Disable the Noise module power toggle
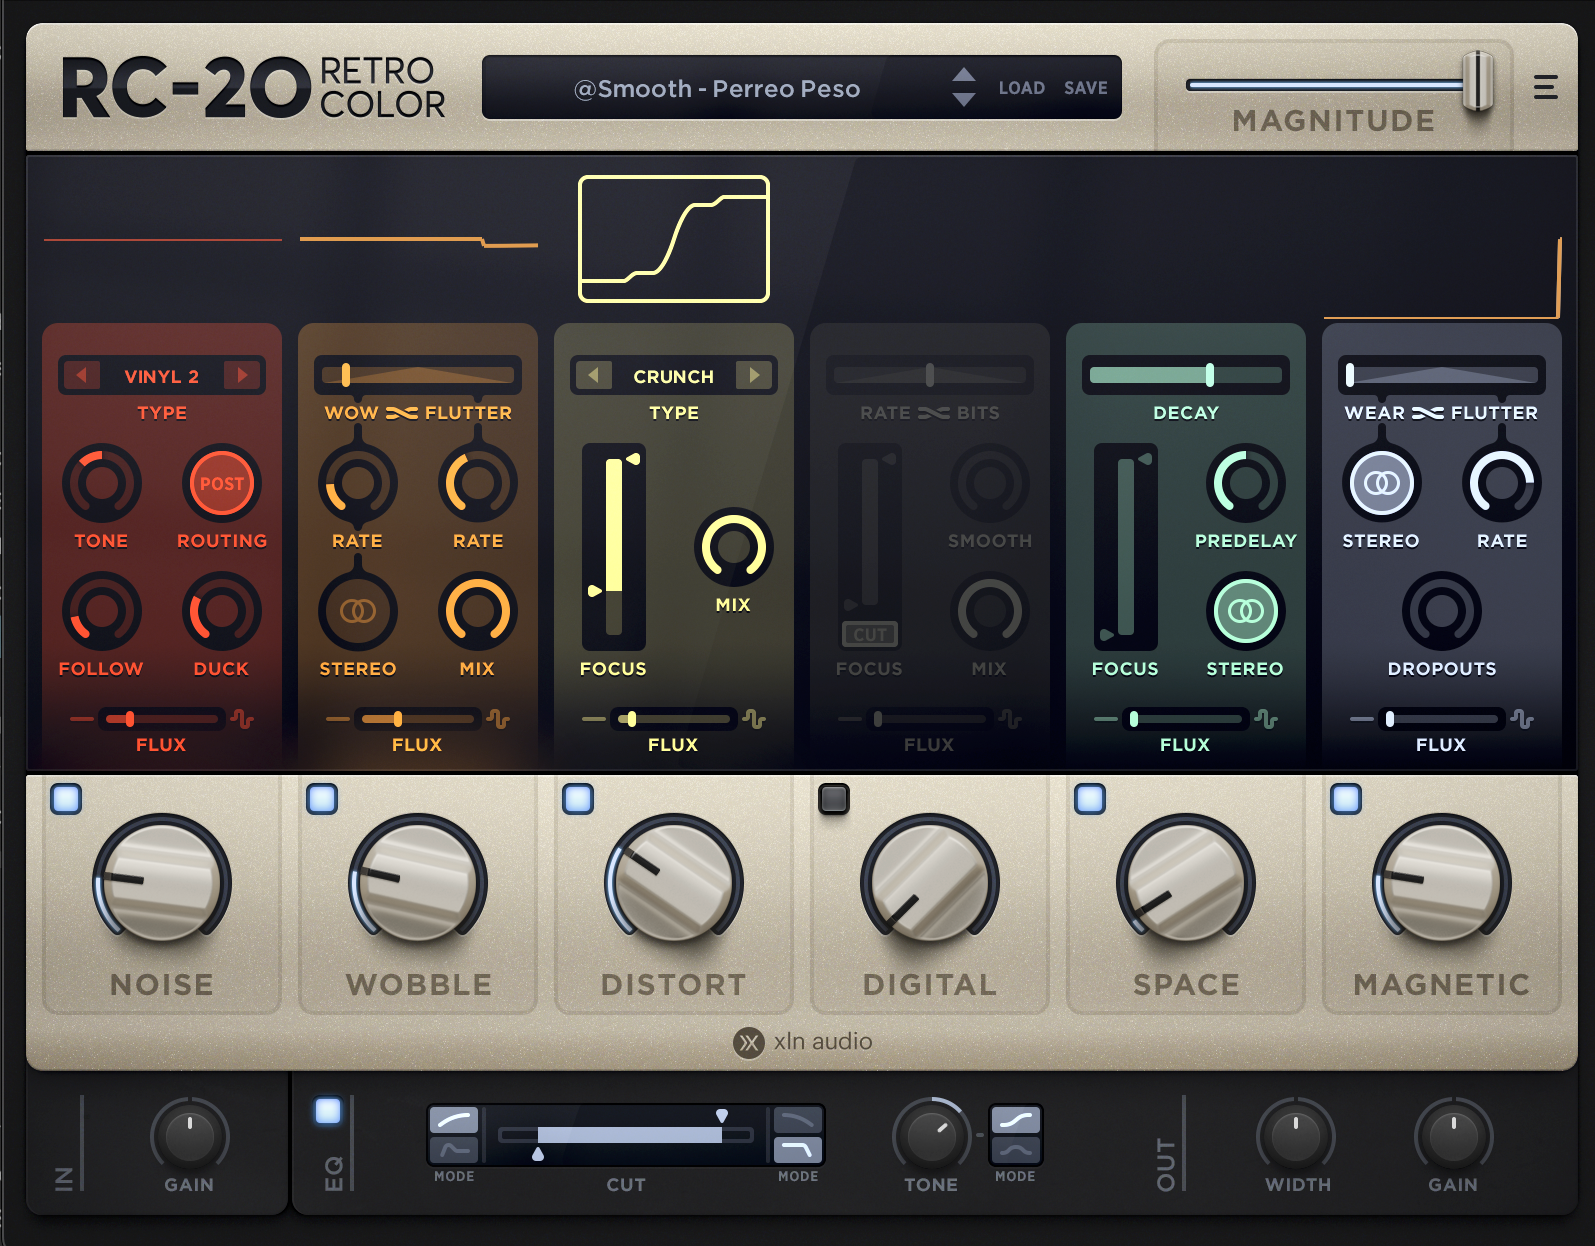This screenshot has width=1595, height=1246. pos(66,799)
